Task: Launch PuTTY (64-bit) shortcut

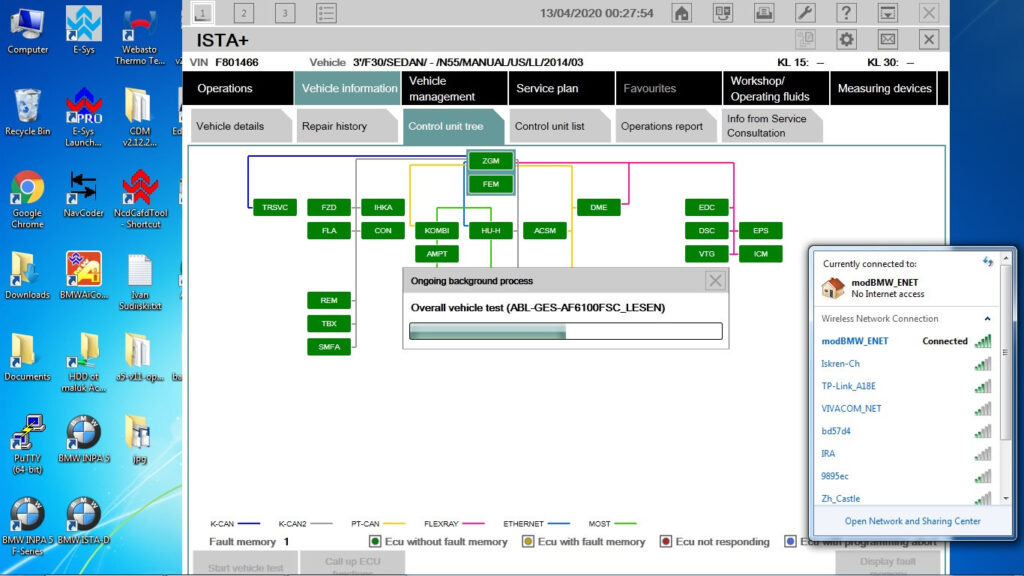Action: (27, 445)
